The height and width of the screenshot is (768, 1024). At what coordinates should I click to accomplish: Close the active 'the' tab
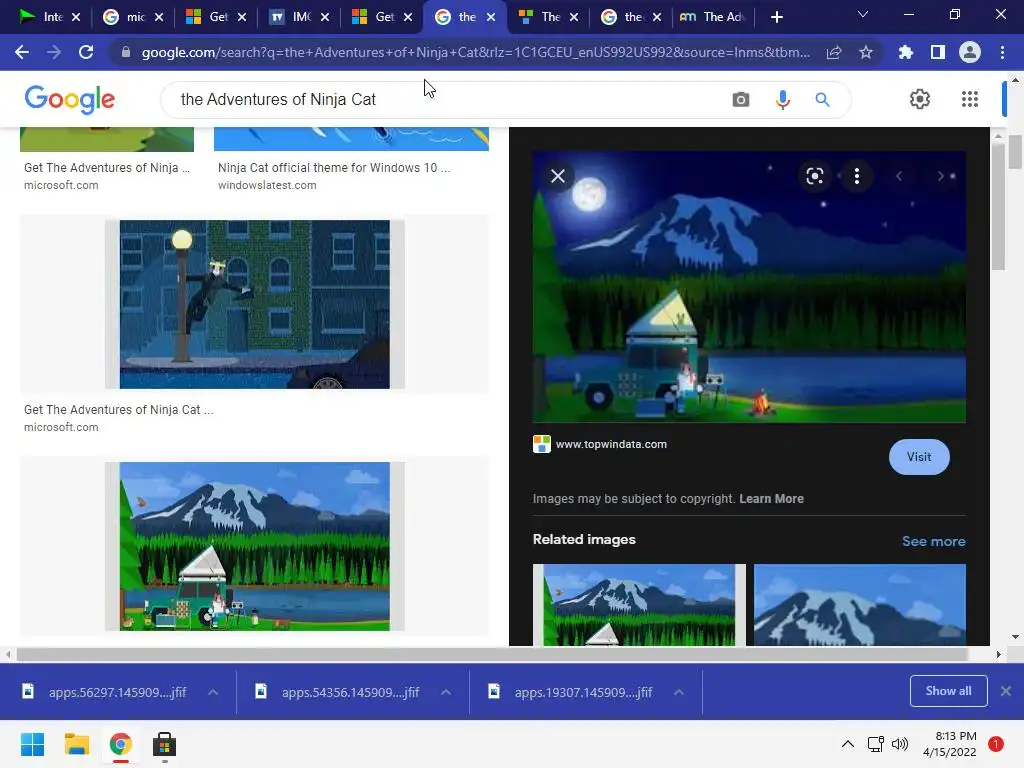tap(490, 18)
